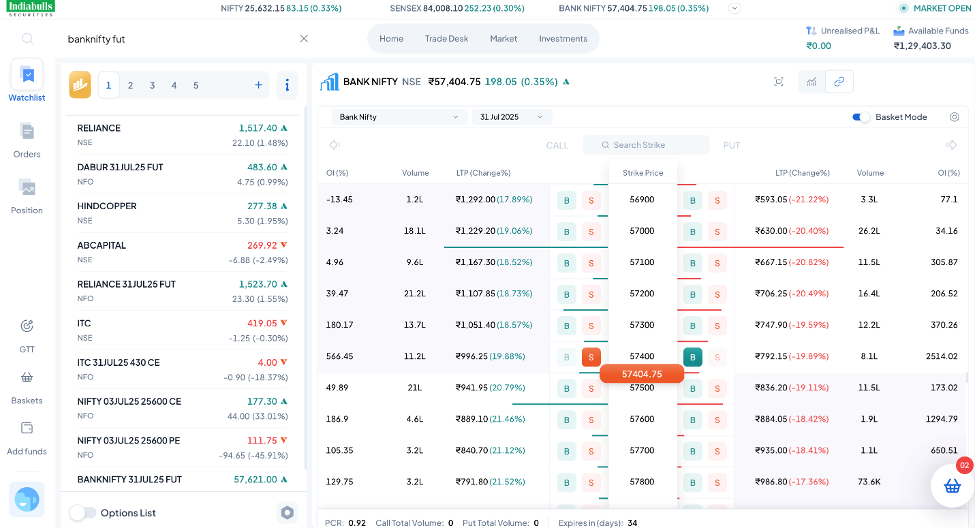Click the link icon in header

coord(839,82)
